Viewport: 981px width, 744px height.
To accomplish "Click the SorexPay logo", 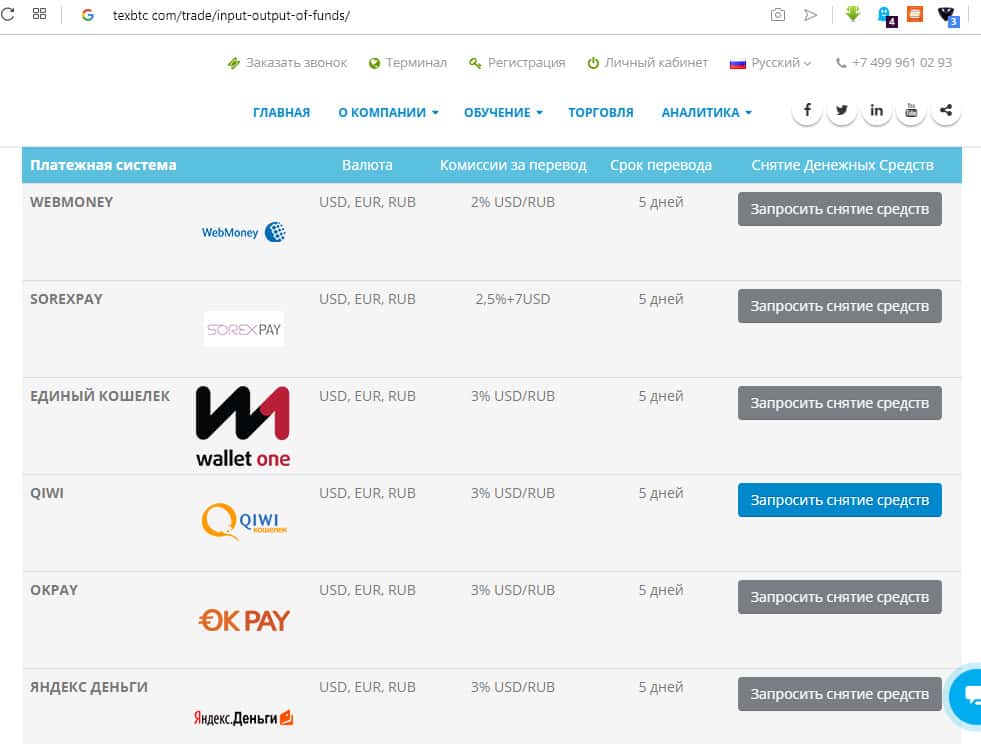I will pyautogui.click(x=243, y=329).
